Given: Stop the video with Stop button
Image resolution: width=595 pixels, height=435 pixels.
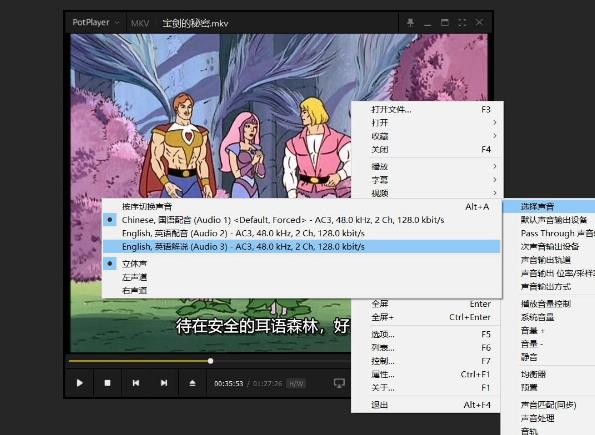Looking at the screenshot, I should (108, 383).
